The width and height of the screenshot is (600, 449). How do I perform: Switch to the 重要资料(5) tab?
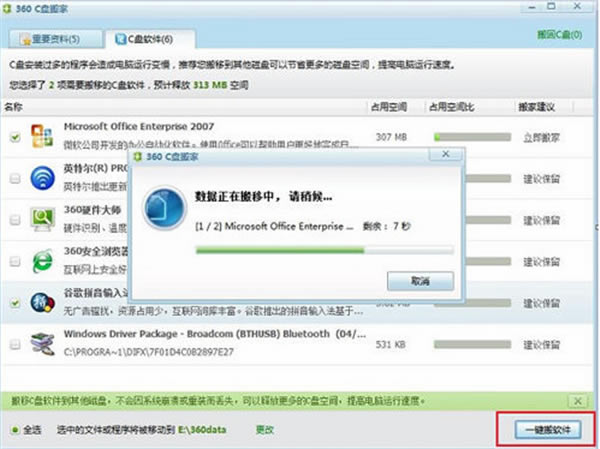[56, 39]
